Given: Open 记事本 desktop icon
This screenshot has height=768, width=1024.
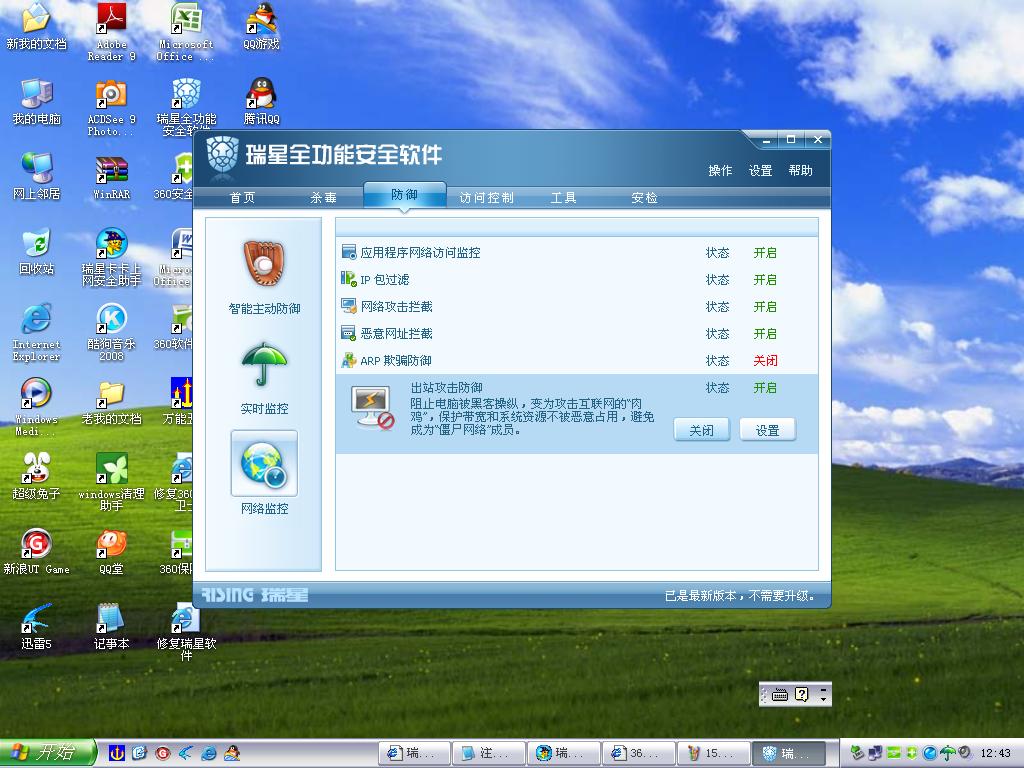Looking at the screenshot, I should point(111,618).
